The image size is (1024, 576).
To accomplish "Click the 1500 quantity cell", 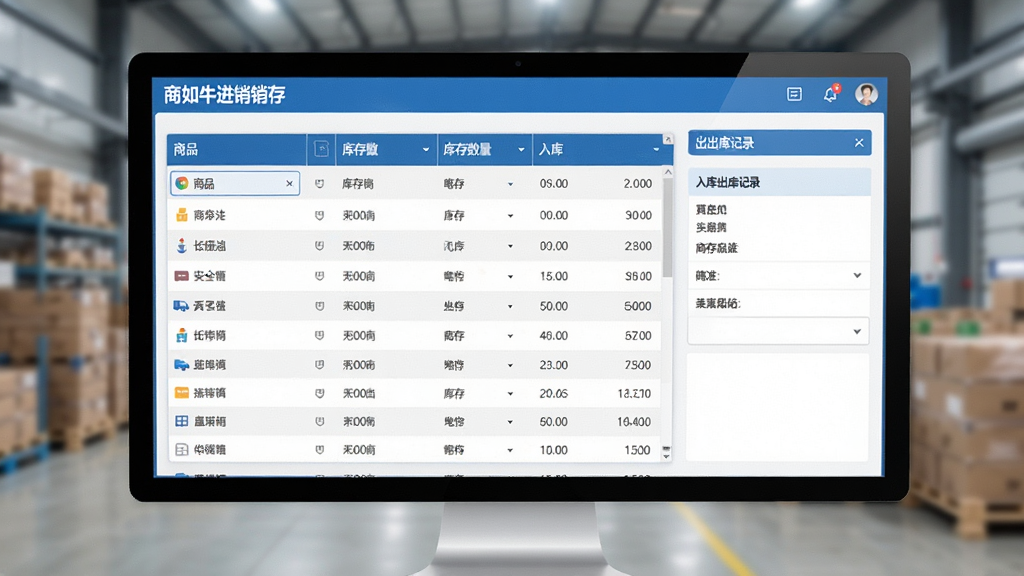I will [637, 449].
